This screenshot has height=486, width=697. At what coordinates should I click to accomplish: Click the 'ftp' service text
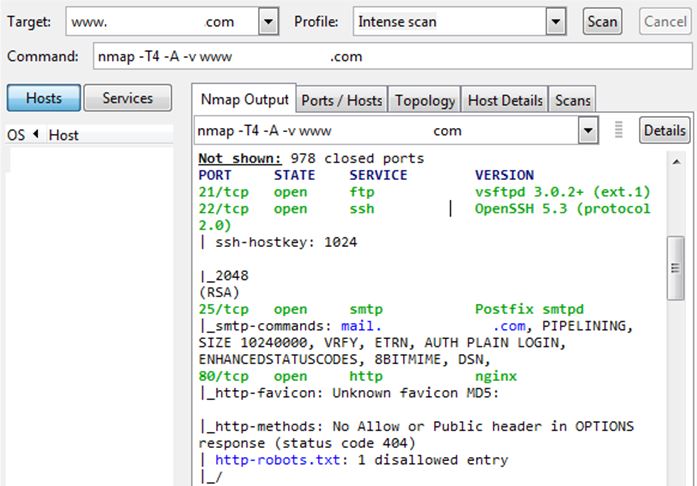362,192
